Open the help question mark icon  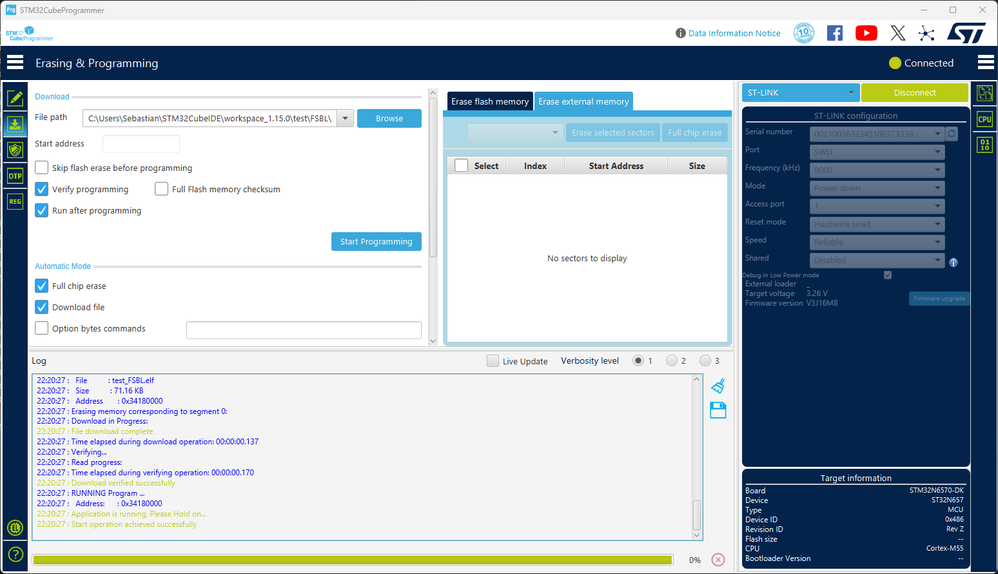[15, 554]
